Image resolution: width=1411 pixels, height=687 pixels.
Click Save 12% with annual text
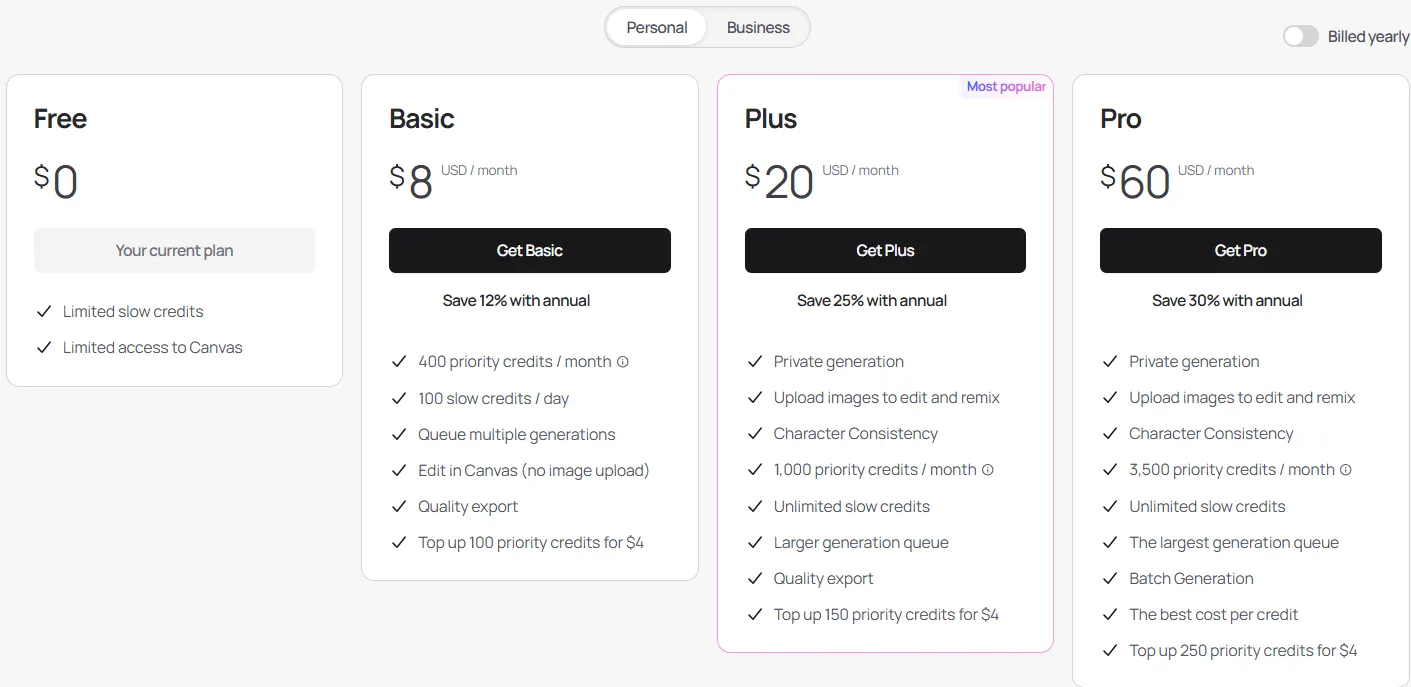[x=516, y=301]
